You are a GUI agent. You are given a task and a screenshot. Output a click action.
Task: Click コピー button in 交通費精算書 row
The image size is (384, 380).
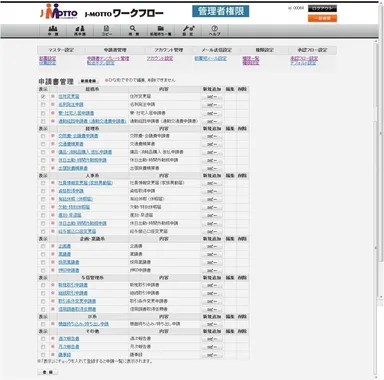(x=212, y=144)
